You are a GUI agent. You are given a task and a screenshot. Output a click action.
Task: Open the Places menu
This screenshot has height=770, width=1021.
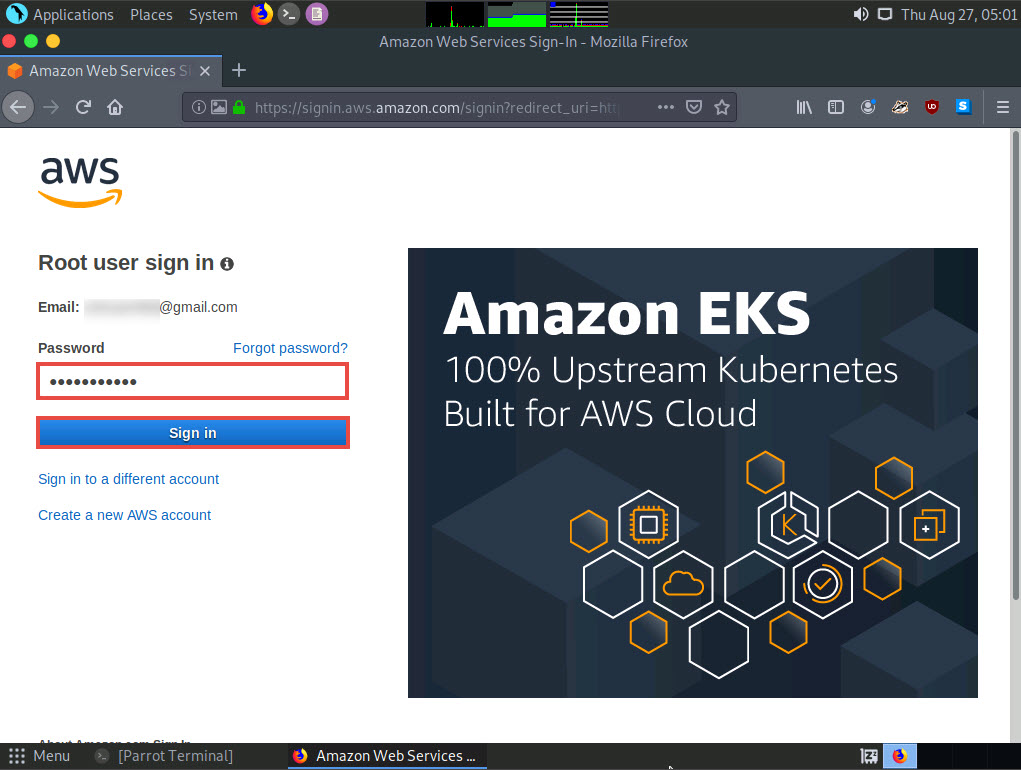coord(151,14)
